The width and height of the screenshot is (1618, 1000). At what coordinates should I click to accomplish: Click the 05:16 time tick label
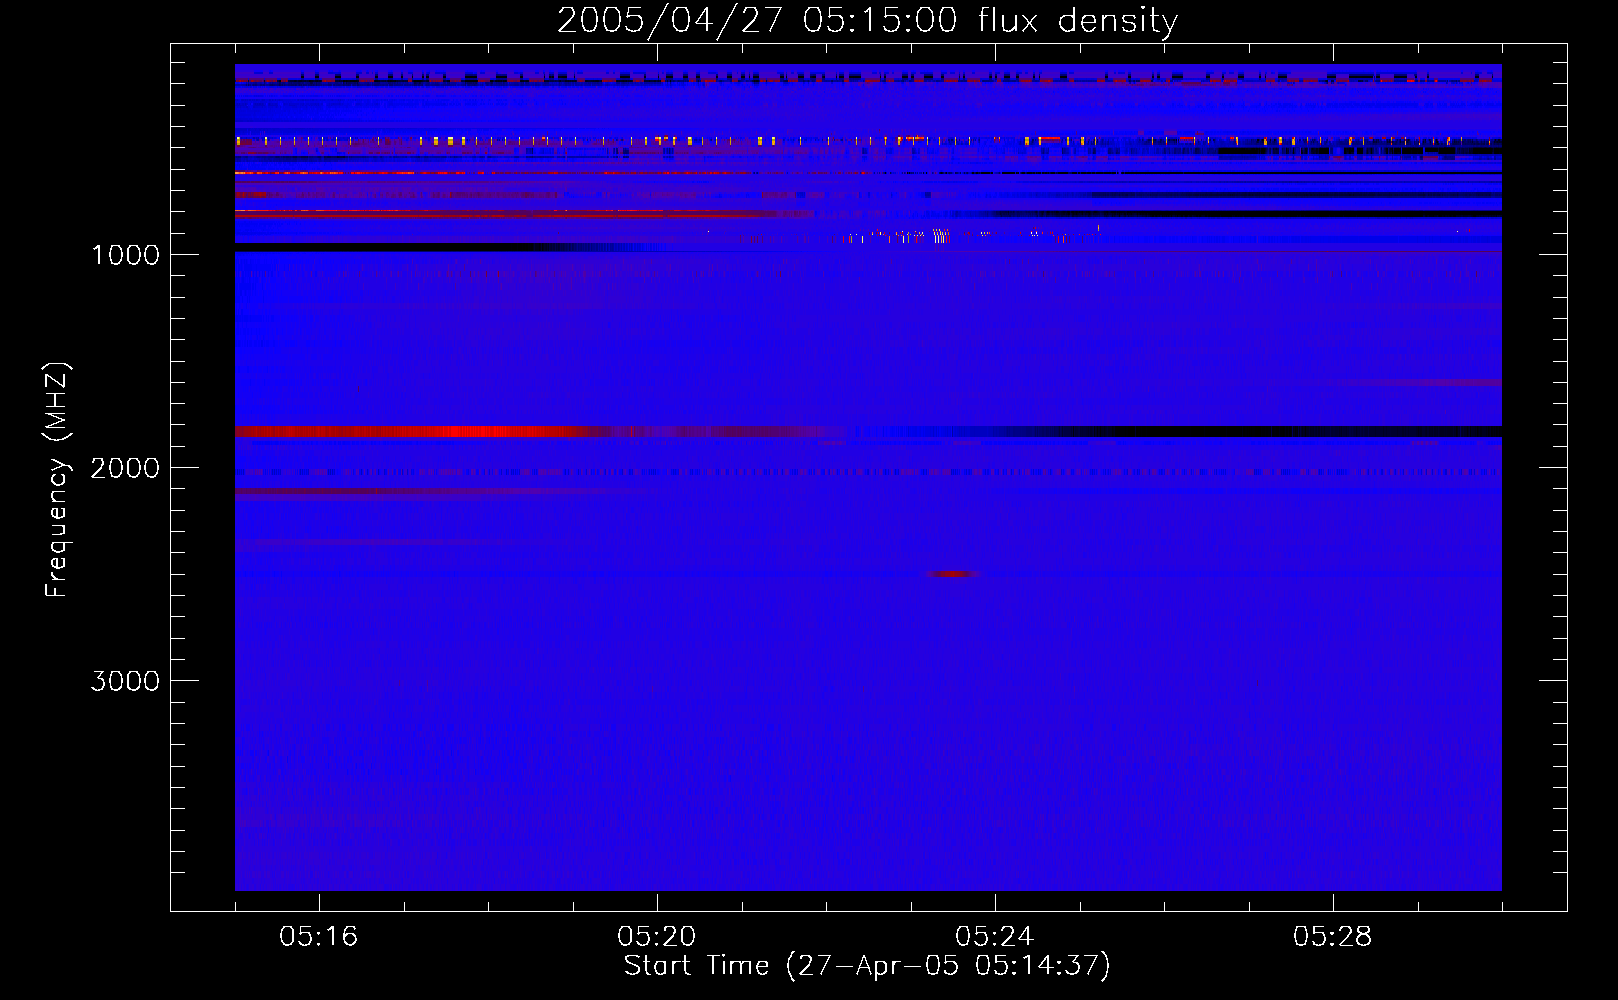pos(319,937)
